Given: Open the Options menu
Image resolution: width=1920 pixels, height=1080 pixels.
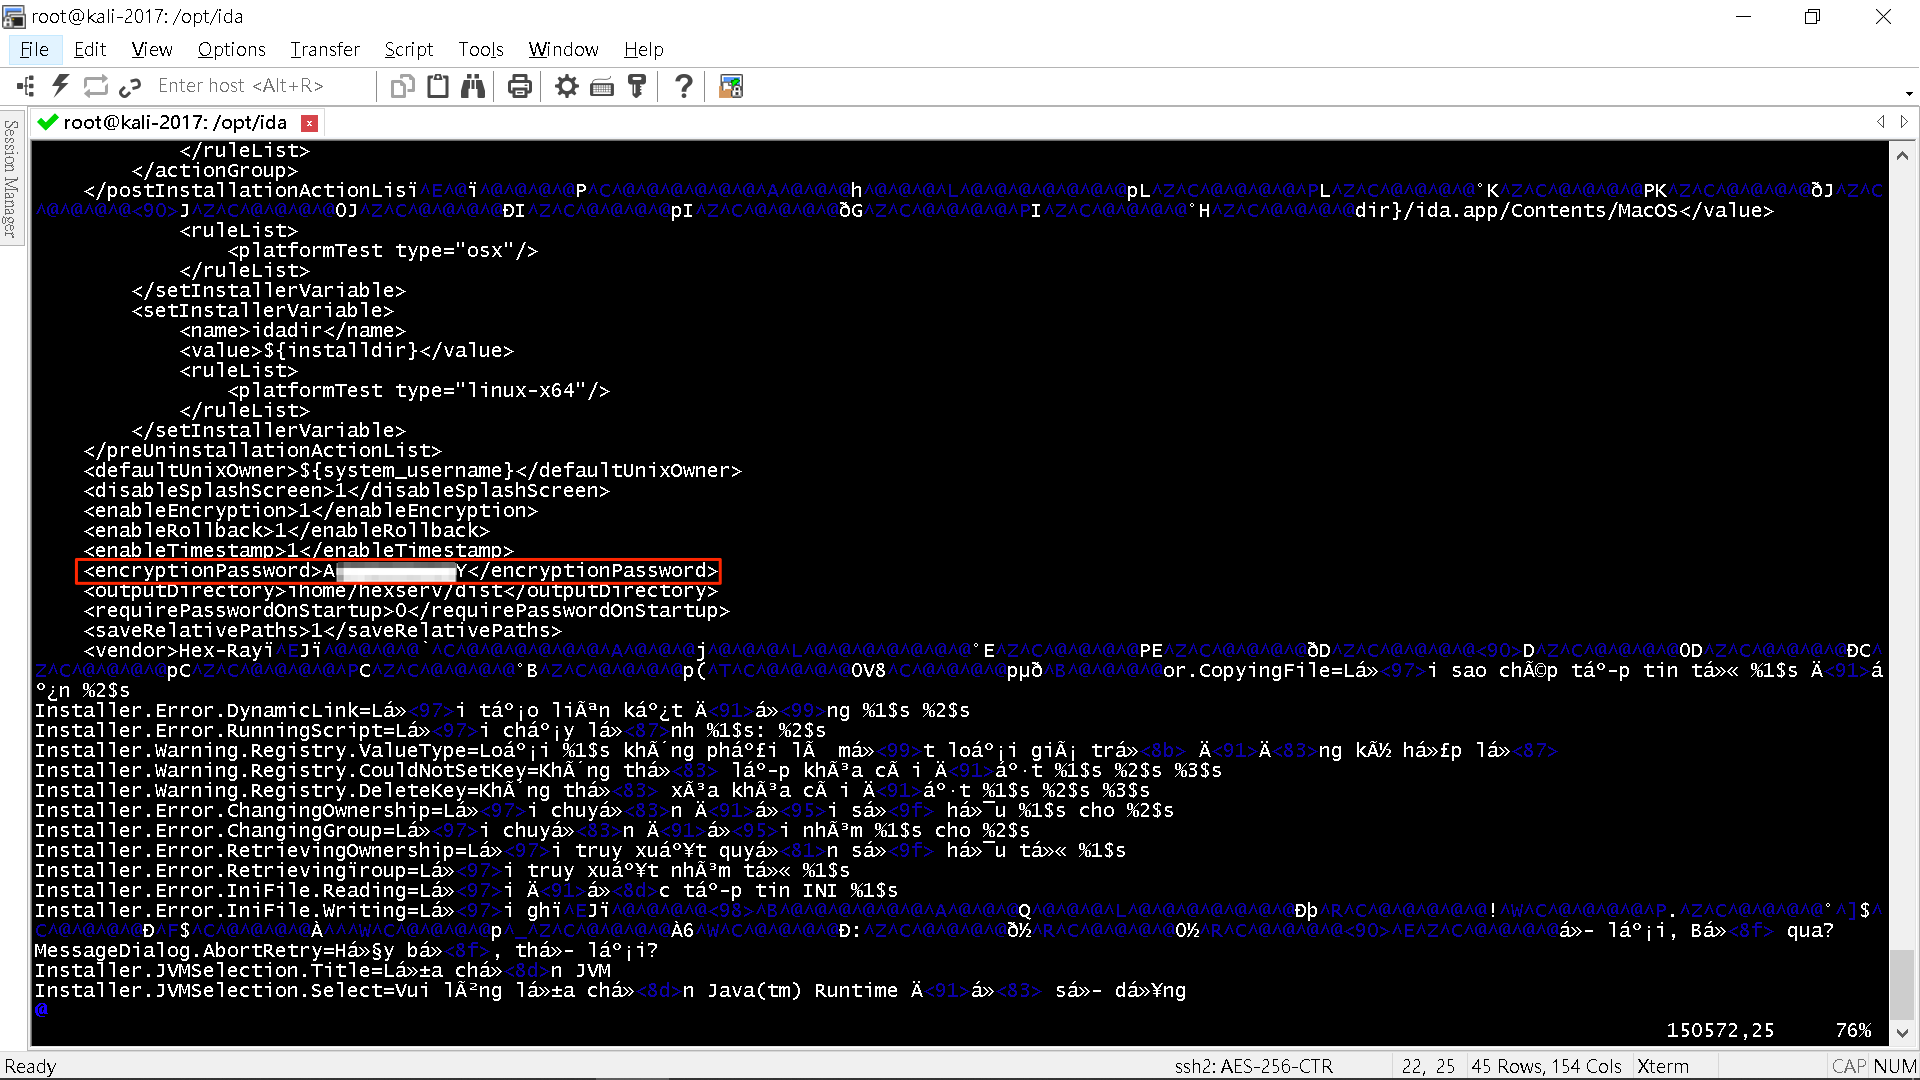Looking at the screenshot, I should [x=231, y=49].
